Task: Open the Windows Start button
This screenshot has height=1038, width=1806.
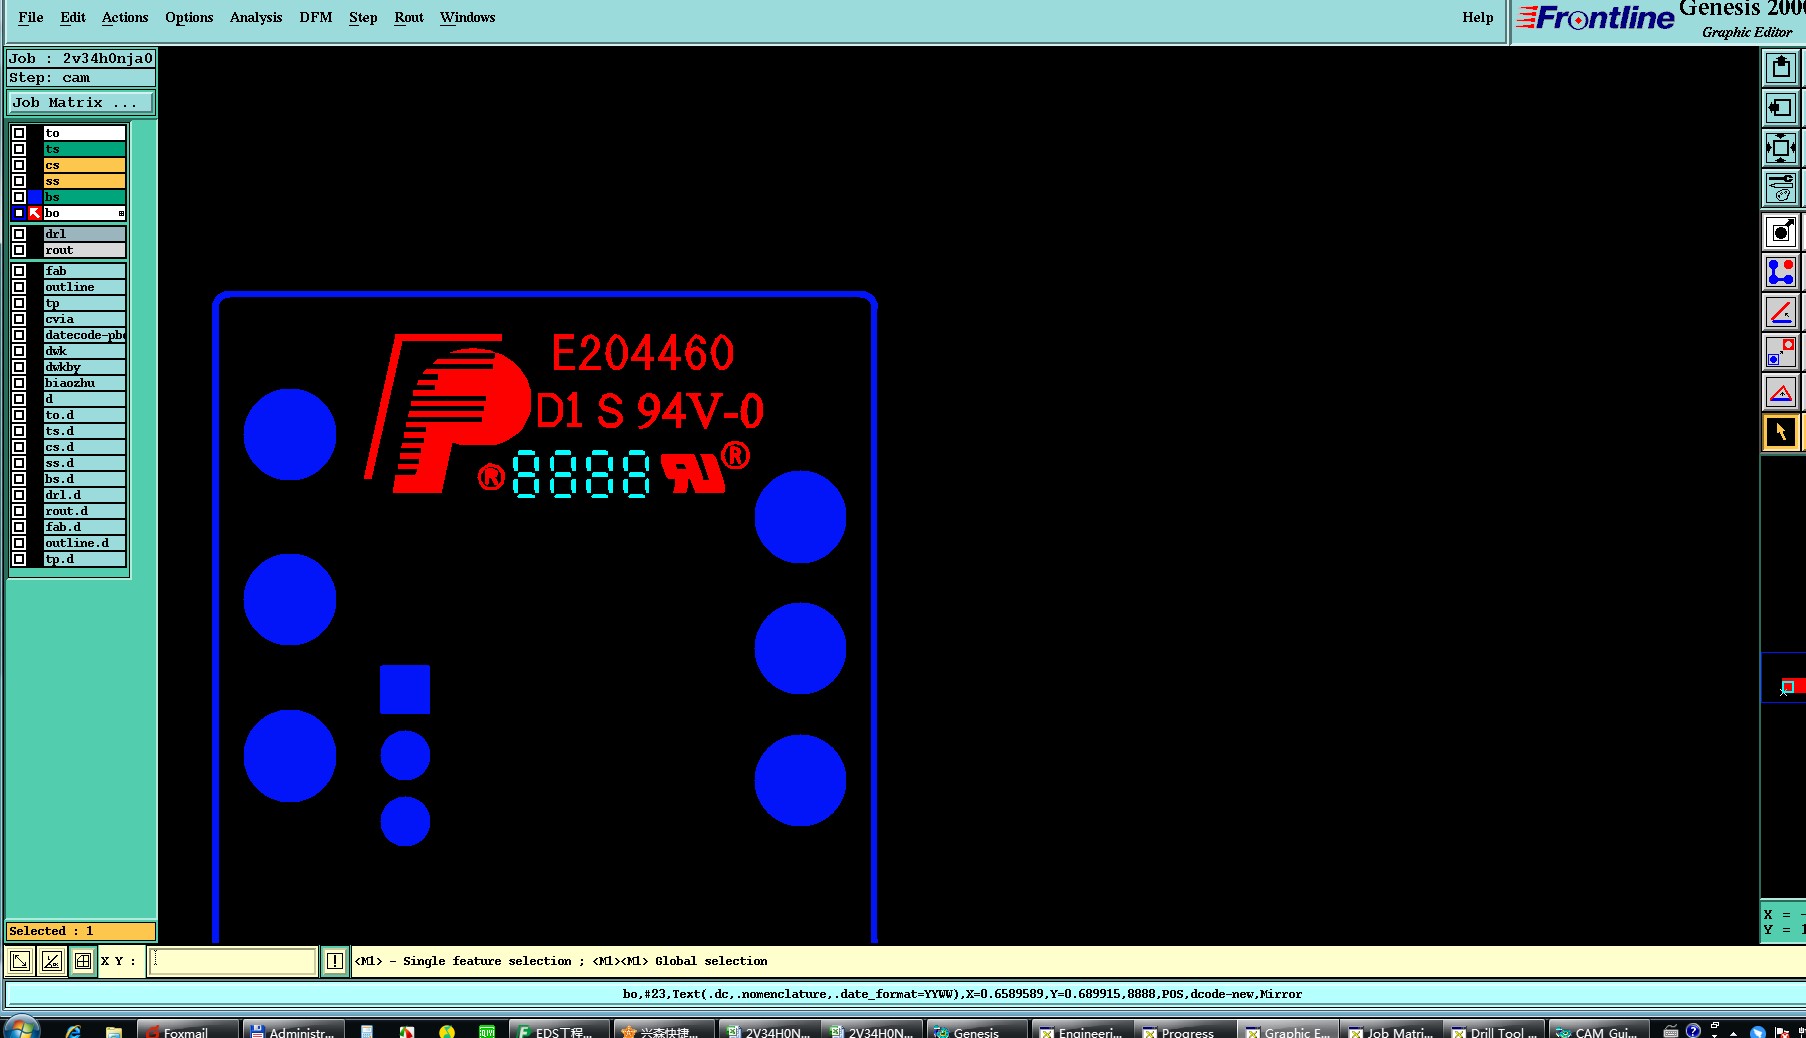Action: pyautogui.click(x=20, y=1029)
